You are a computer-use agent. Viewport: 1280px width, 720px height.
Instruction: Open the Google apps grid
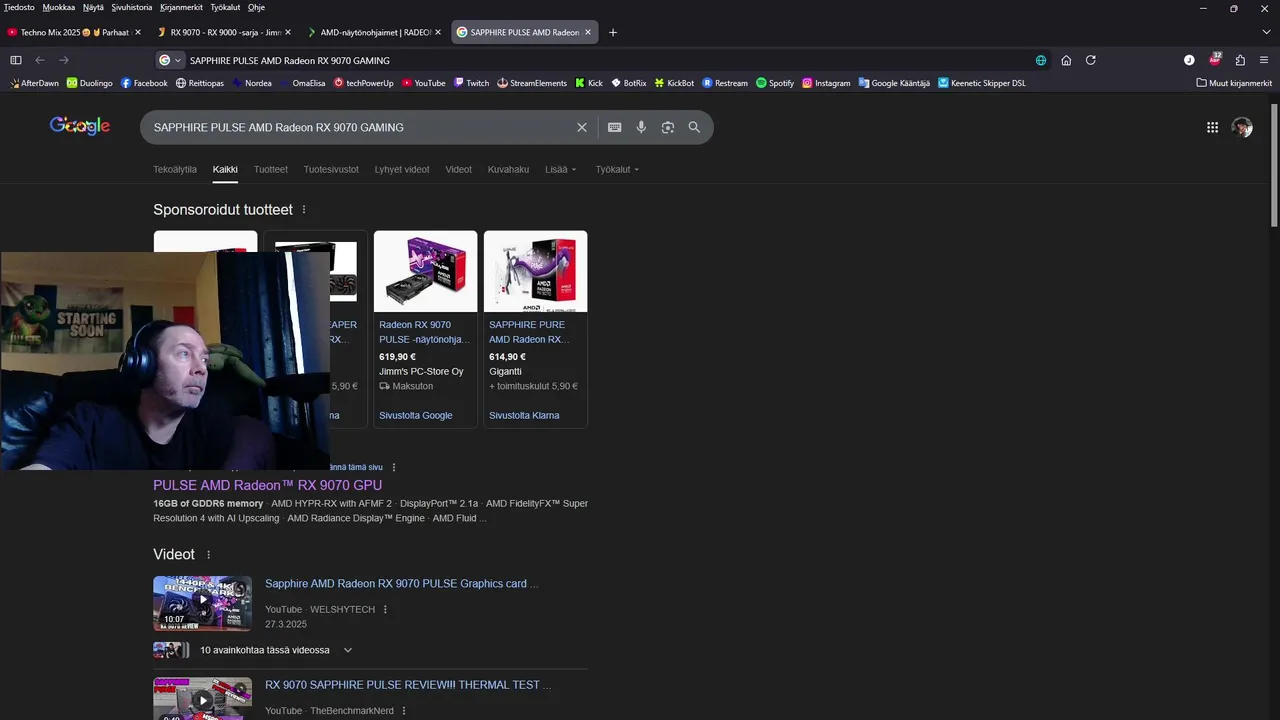pyautogui.click(x=1212, y=127)
